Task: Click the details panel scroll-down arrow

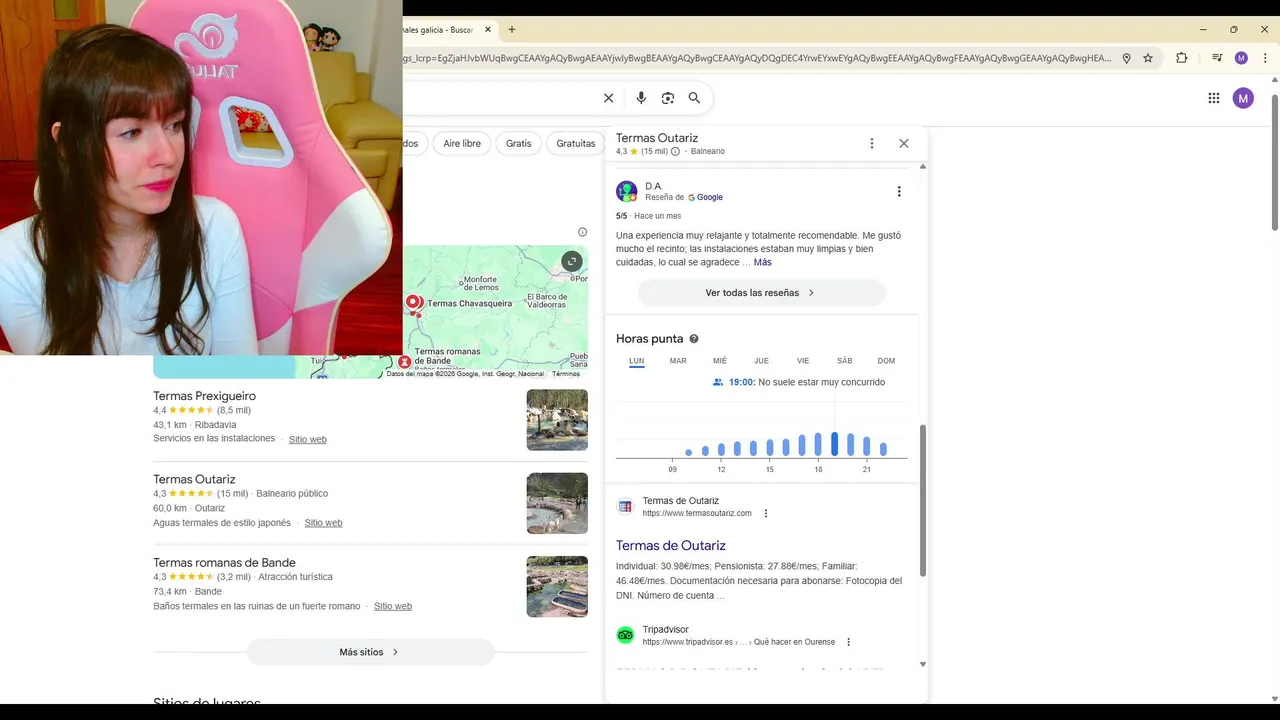Action: coord(922,664)
